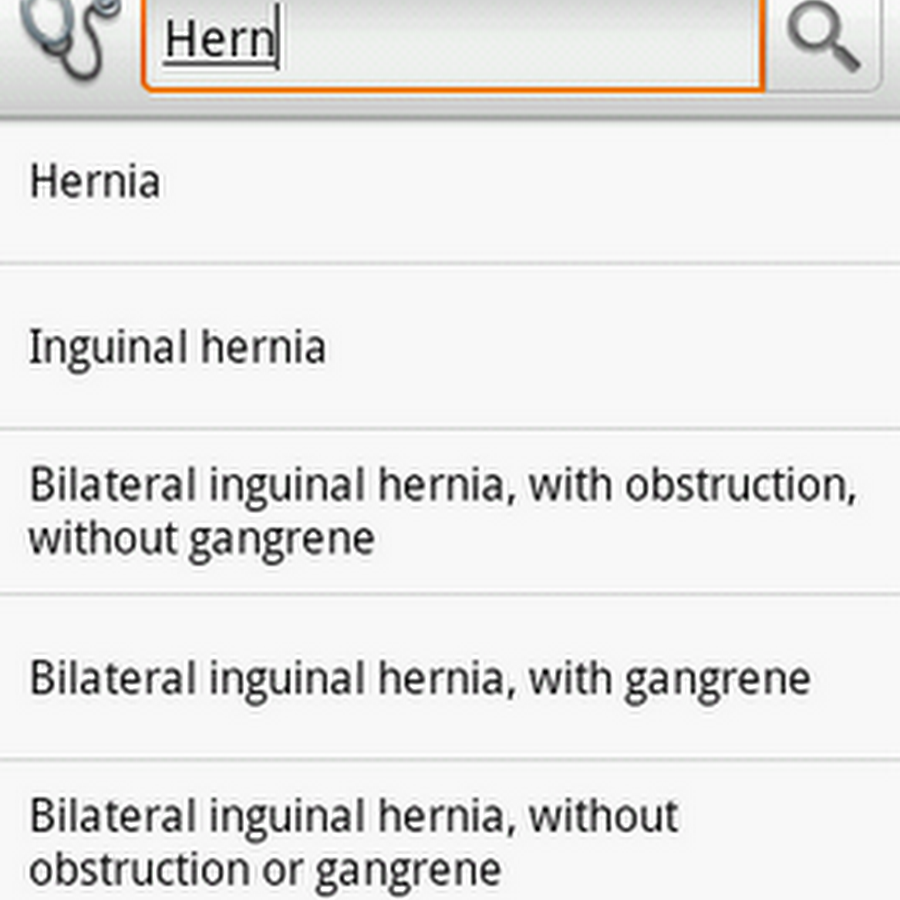Viewport: 900px width, 900px height.
Task: Tap the second suggestion, Inguinal hernia
Action: pos(450,348)
